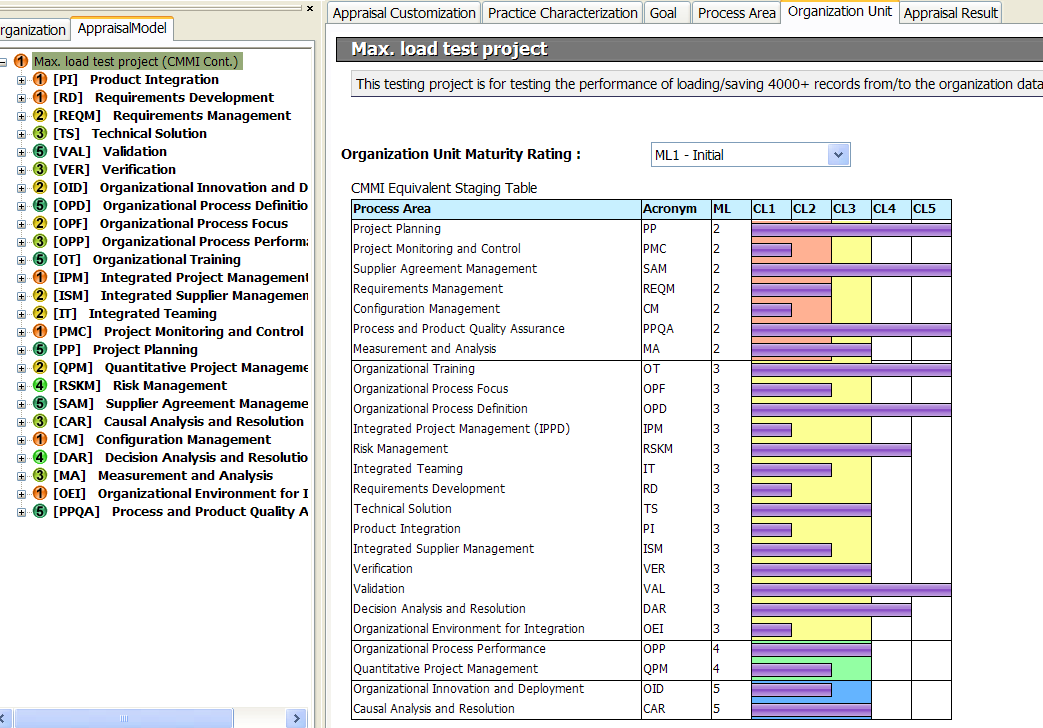Click the level 5 icon beside [PPQA] row
This screenshot has height=728, width=1043.
coord(40,510)
